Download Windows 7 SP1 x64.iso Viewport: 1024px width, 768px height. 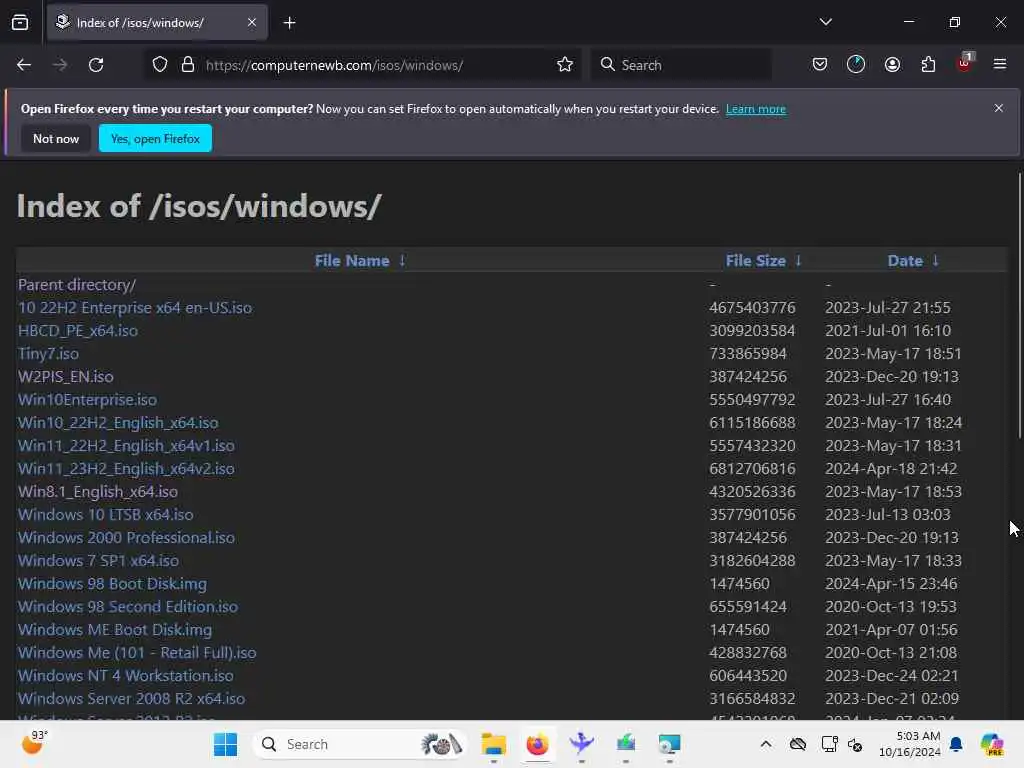click(98, 560)
